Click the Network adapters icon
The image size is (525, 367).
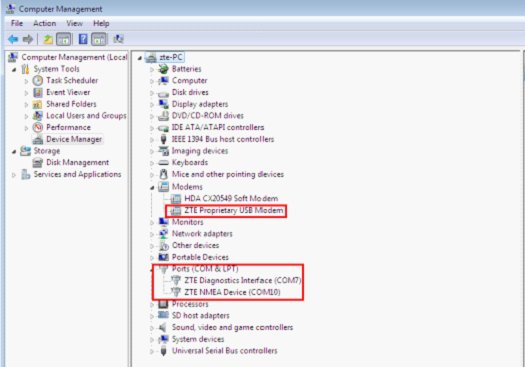click(x=163, y=234)
